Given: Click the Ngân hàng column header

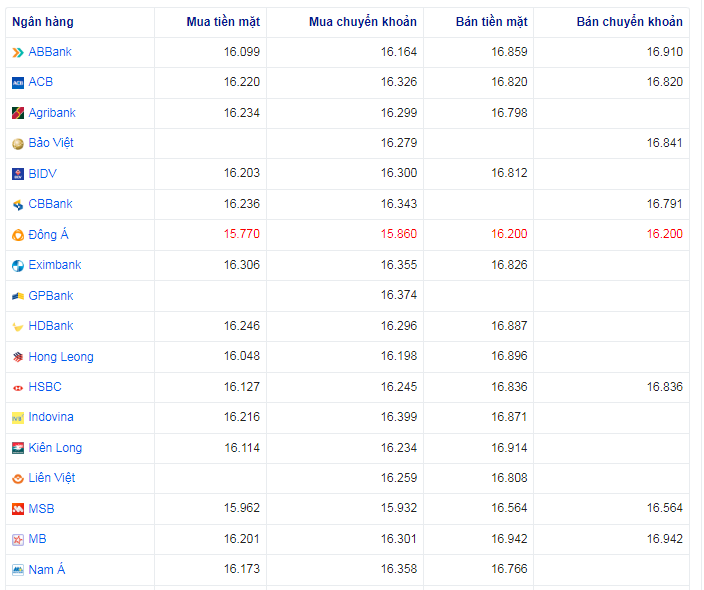Looking at the screenshot, I should pyautogui.click(x=43, y=22).
